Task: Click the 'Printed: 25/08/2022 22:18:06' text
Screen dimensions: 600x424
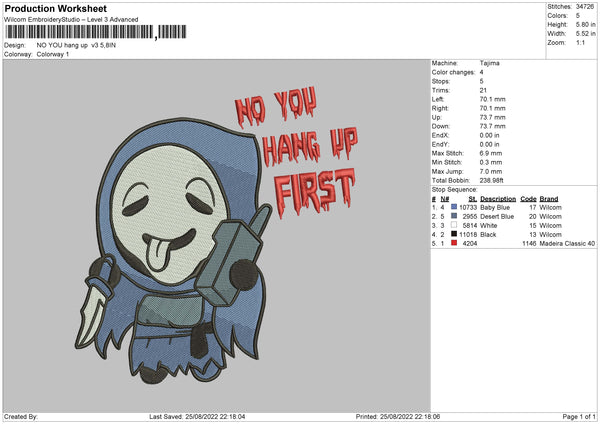Action: (398, 416)
